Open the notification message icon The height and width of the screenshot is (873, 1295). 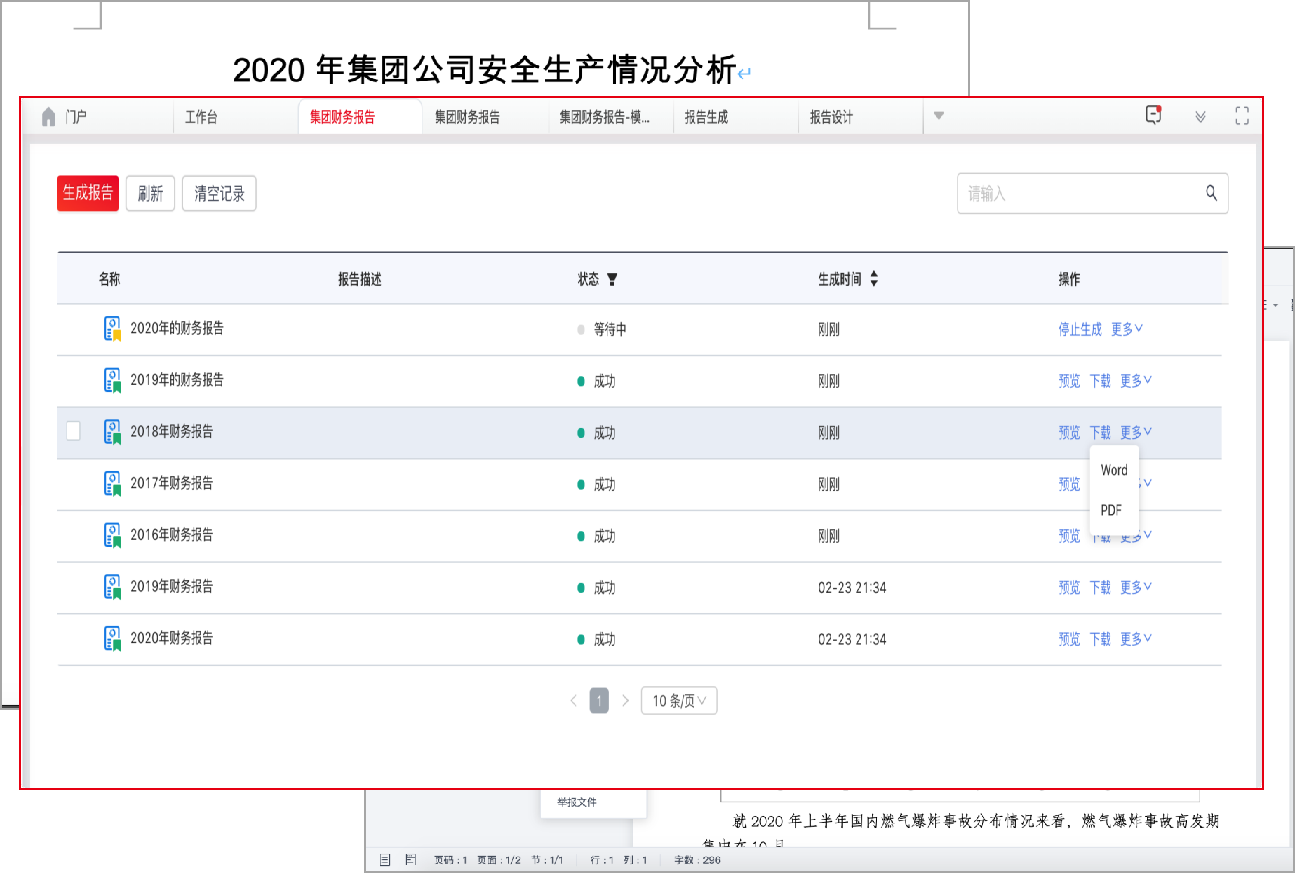click(1154, 115)
